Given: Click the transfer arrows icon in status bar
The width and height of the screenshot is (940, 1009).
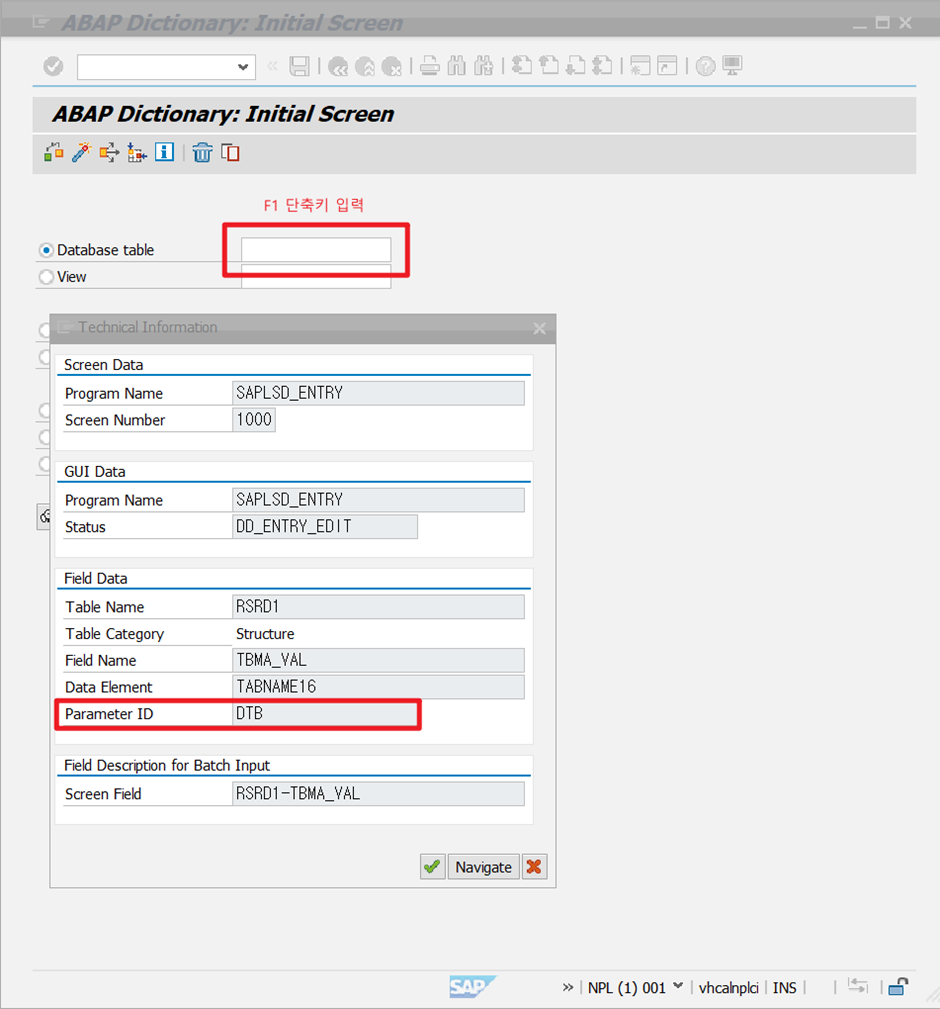Looking at the screenshot, I should (x=858, y=986).
